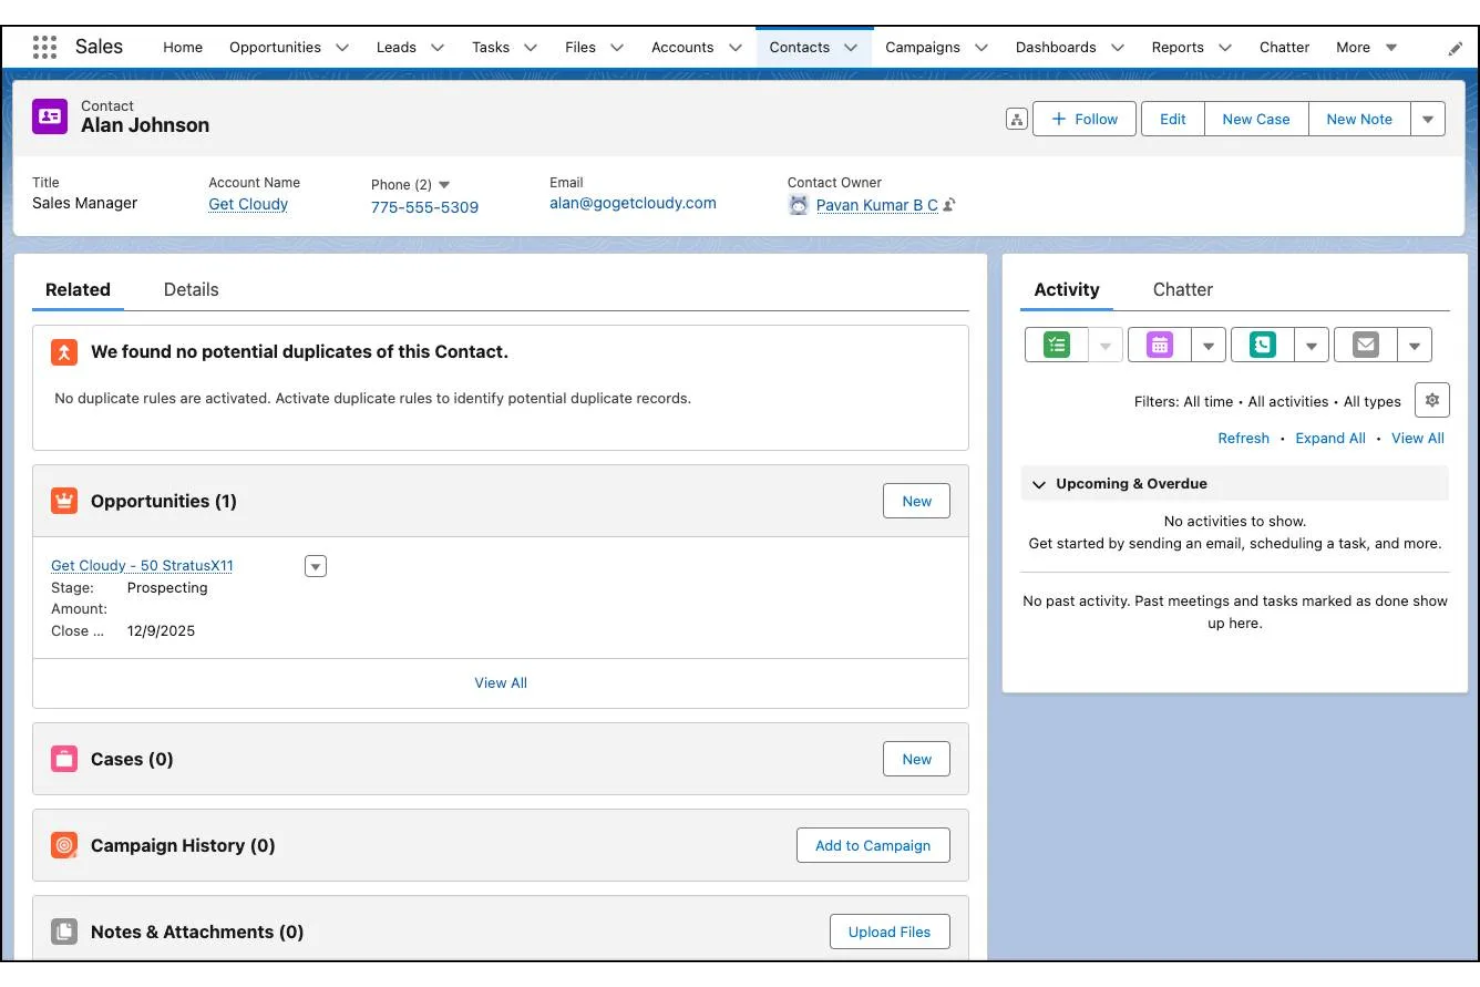The height and width of the screenshot is (987, 1480).
Task: Click the purple Contact record icon
Action: click(50, 116)
